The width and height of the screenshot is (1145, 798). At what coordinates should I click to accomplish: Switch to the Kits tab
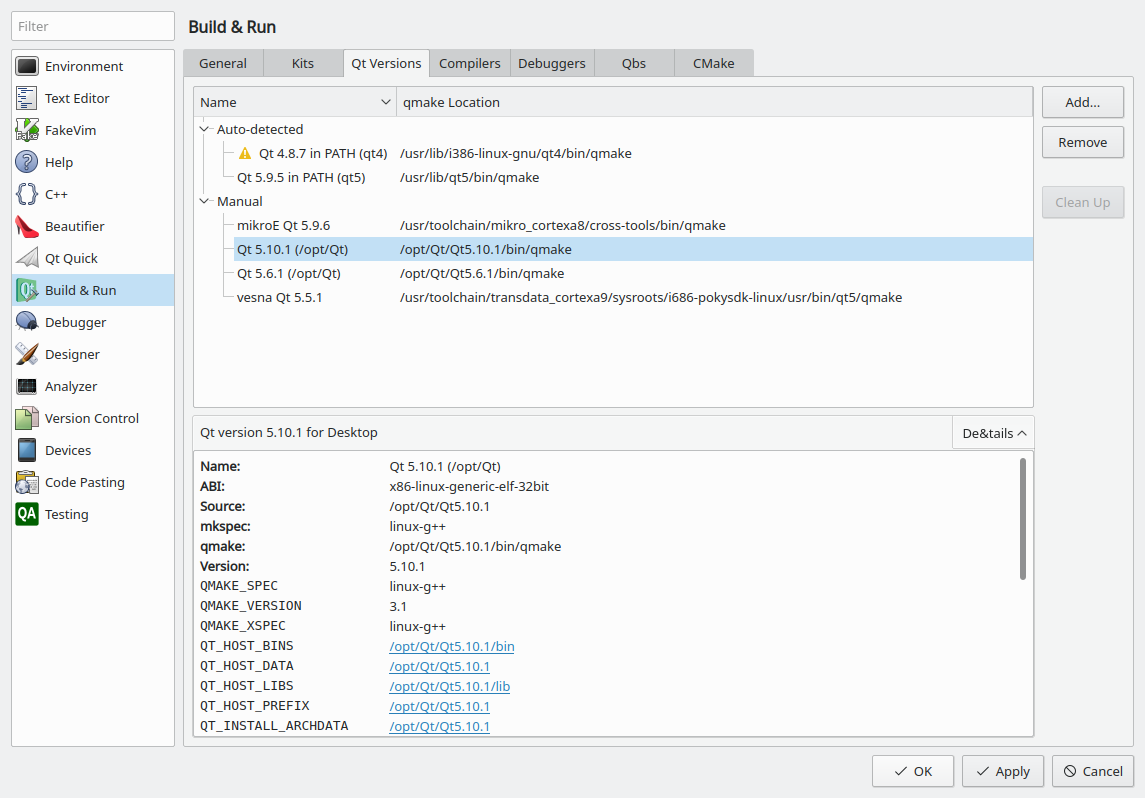pyautogui.click(x=303, y=63)
